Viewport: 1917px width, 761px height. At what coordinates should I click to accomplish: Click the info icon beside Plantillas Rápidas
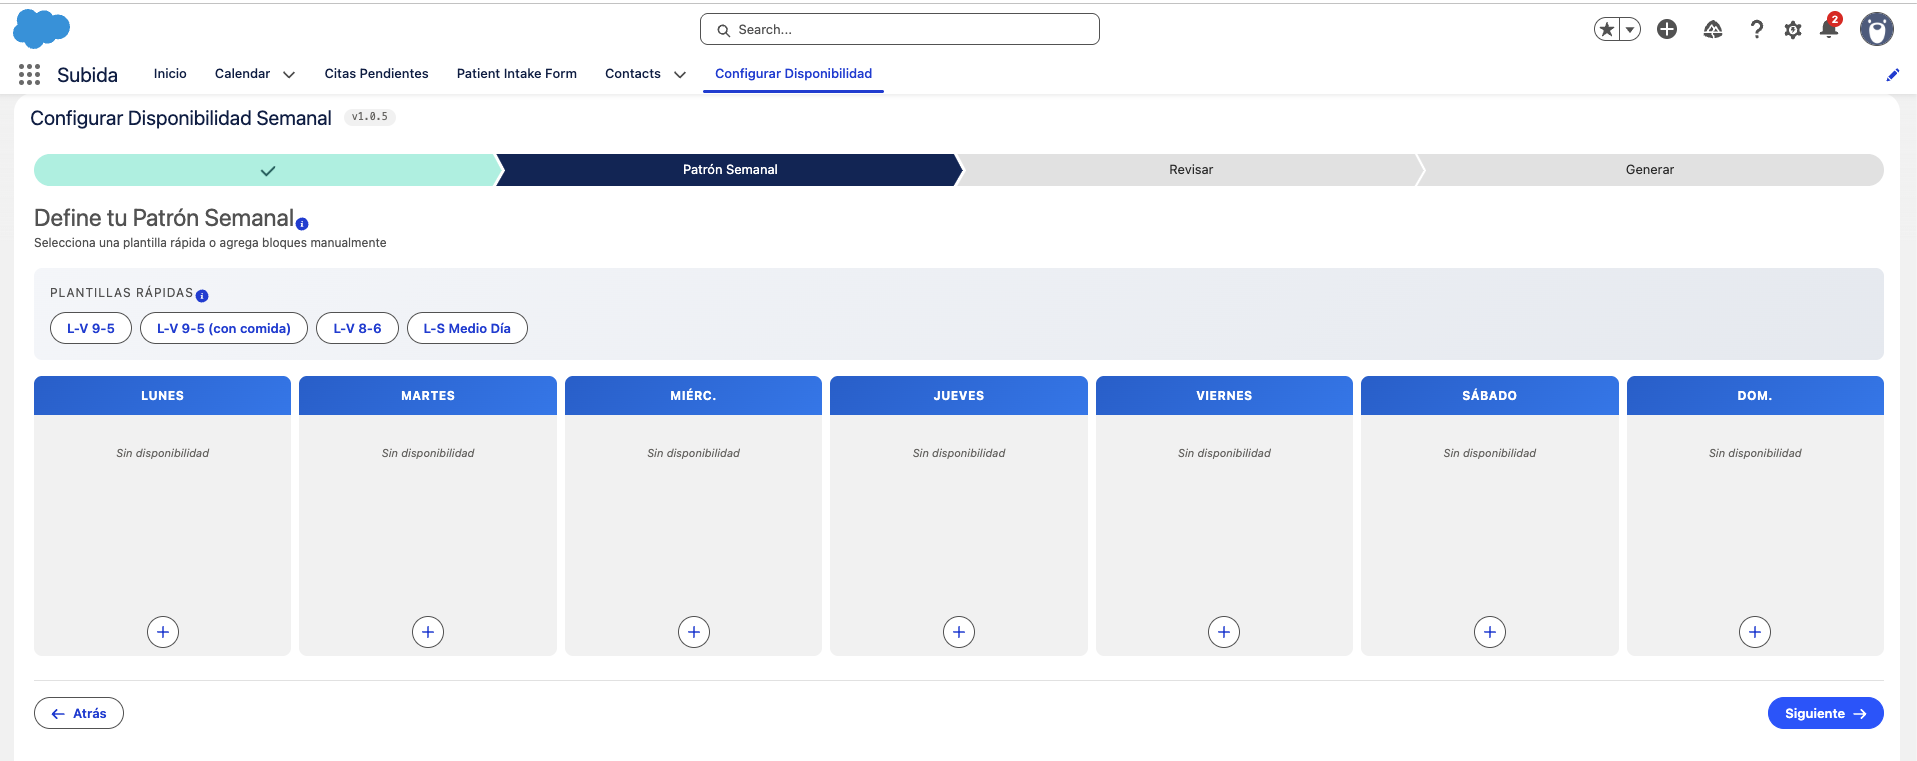[202, 296]
